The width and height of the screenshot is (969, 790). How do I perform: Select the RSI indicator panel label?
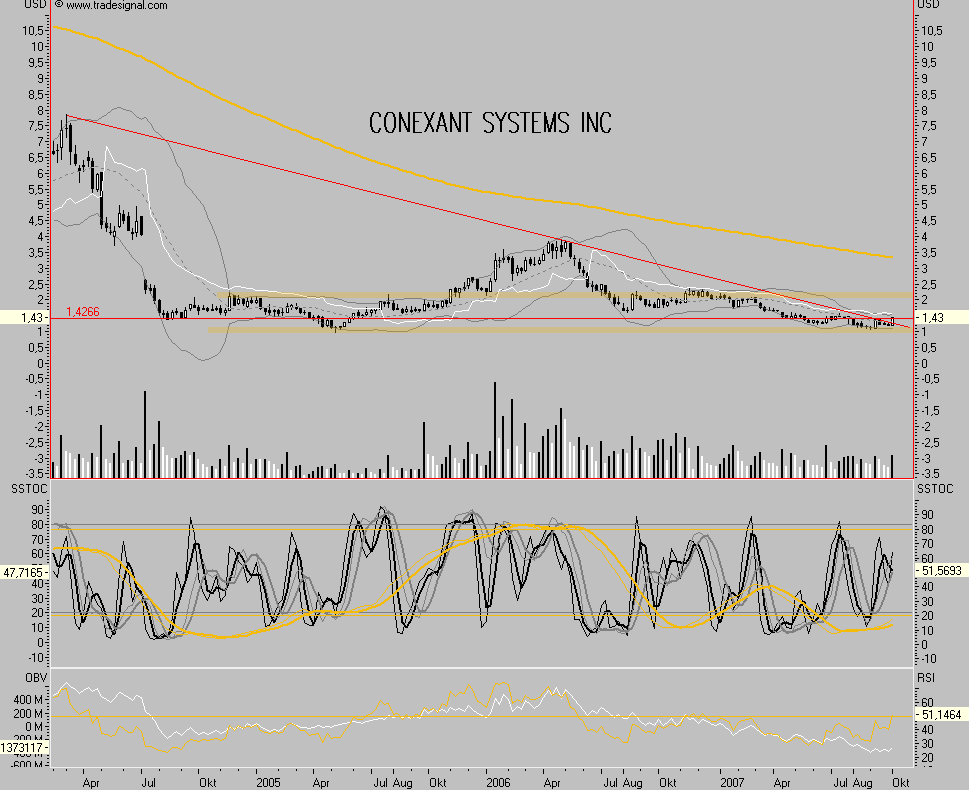[x=928, y=675]
